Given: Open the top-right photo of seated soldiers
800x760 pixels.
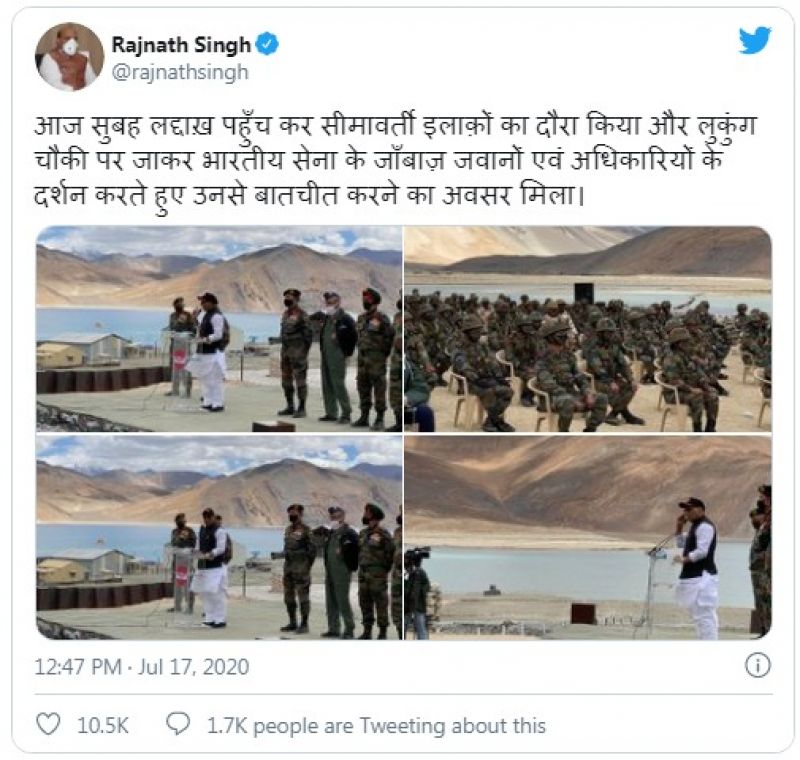Looking at the screenshot, I should click(x=588, y=329).
